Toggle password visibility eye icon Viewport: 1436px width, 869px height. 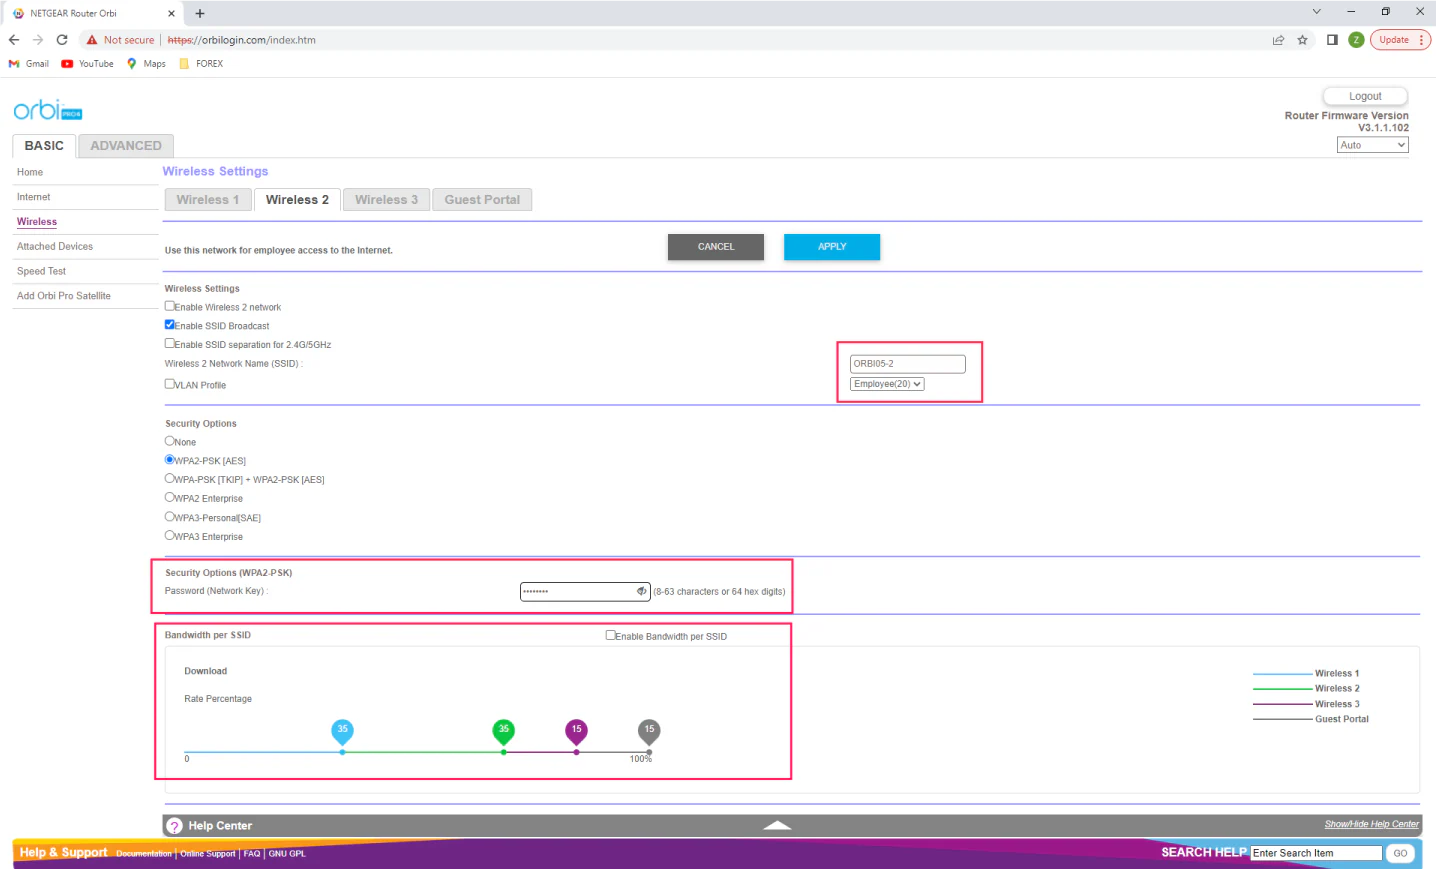click(x=642, y=592)
